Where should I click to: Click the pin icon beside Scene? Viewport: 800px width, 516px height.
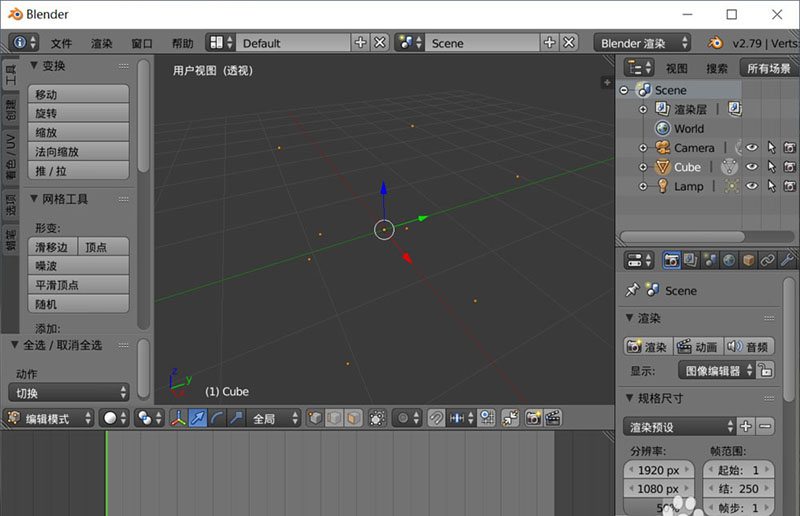coord(632,290)
